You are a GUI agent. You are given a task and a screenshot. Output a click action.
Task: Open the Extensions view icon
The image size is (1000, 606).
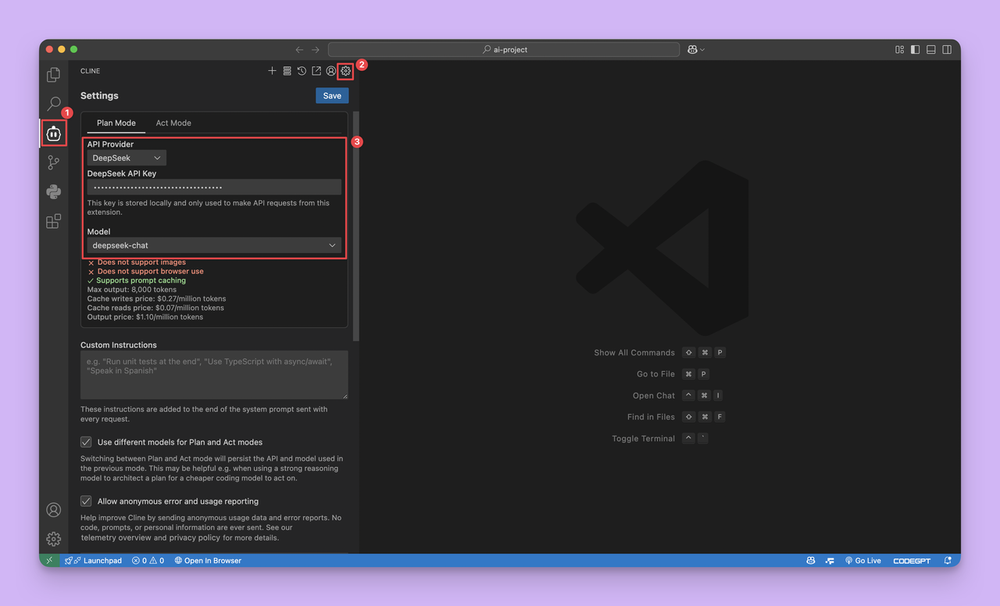pyautogui.click(x=53, y=221)
